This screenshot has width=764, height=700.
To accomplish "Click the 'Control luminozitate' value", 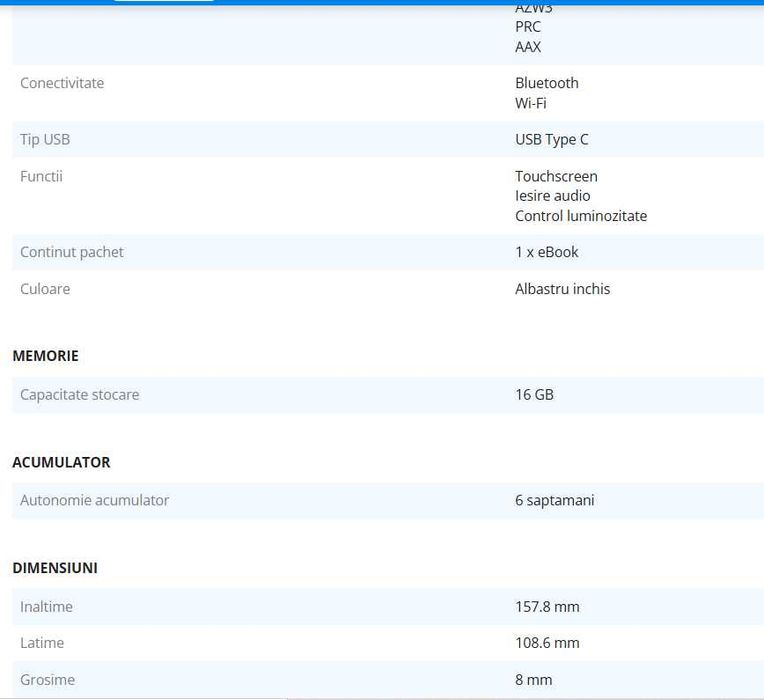I will click(581, 216).
